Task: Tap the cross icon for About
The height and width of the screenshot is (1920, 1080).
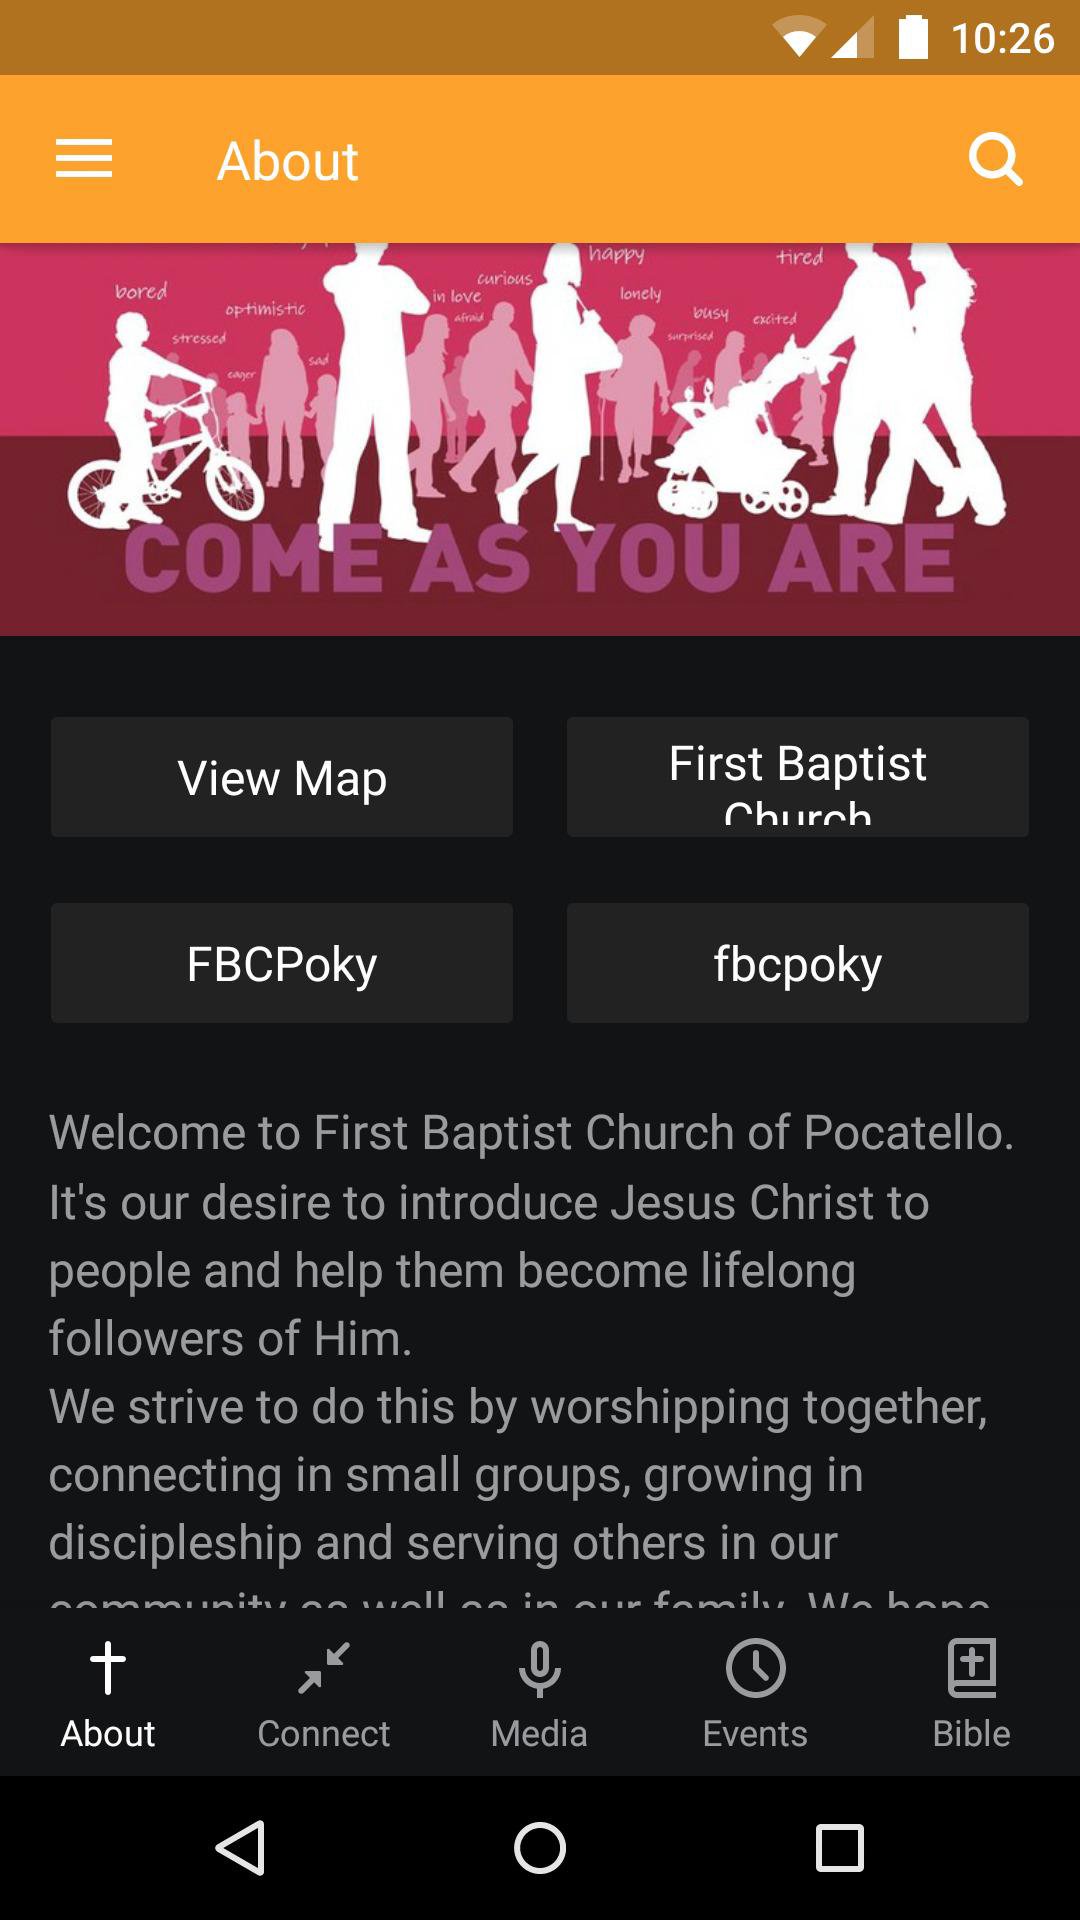Action: [108, 1668]
